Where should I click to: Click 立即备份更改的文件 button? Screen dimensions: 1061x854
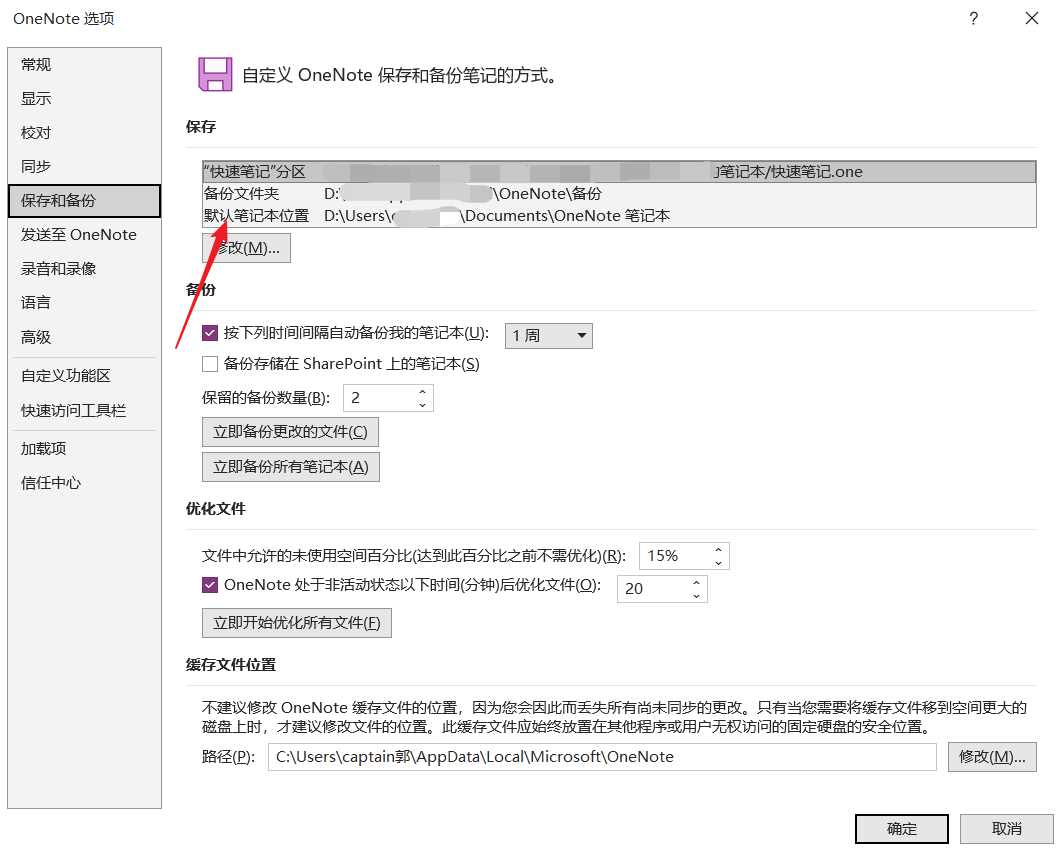tap(289, 431)
